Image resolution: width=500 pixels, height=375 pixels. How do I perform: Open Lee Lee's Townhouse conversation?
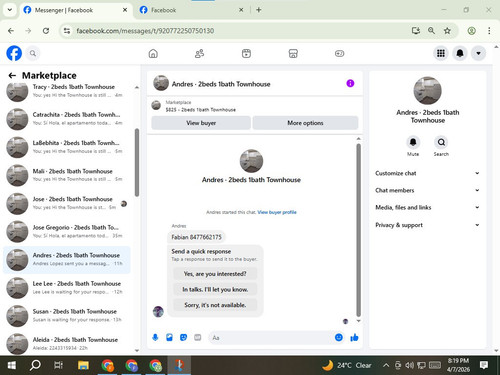pos(67,288)
